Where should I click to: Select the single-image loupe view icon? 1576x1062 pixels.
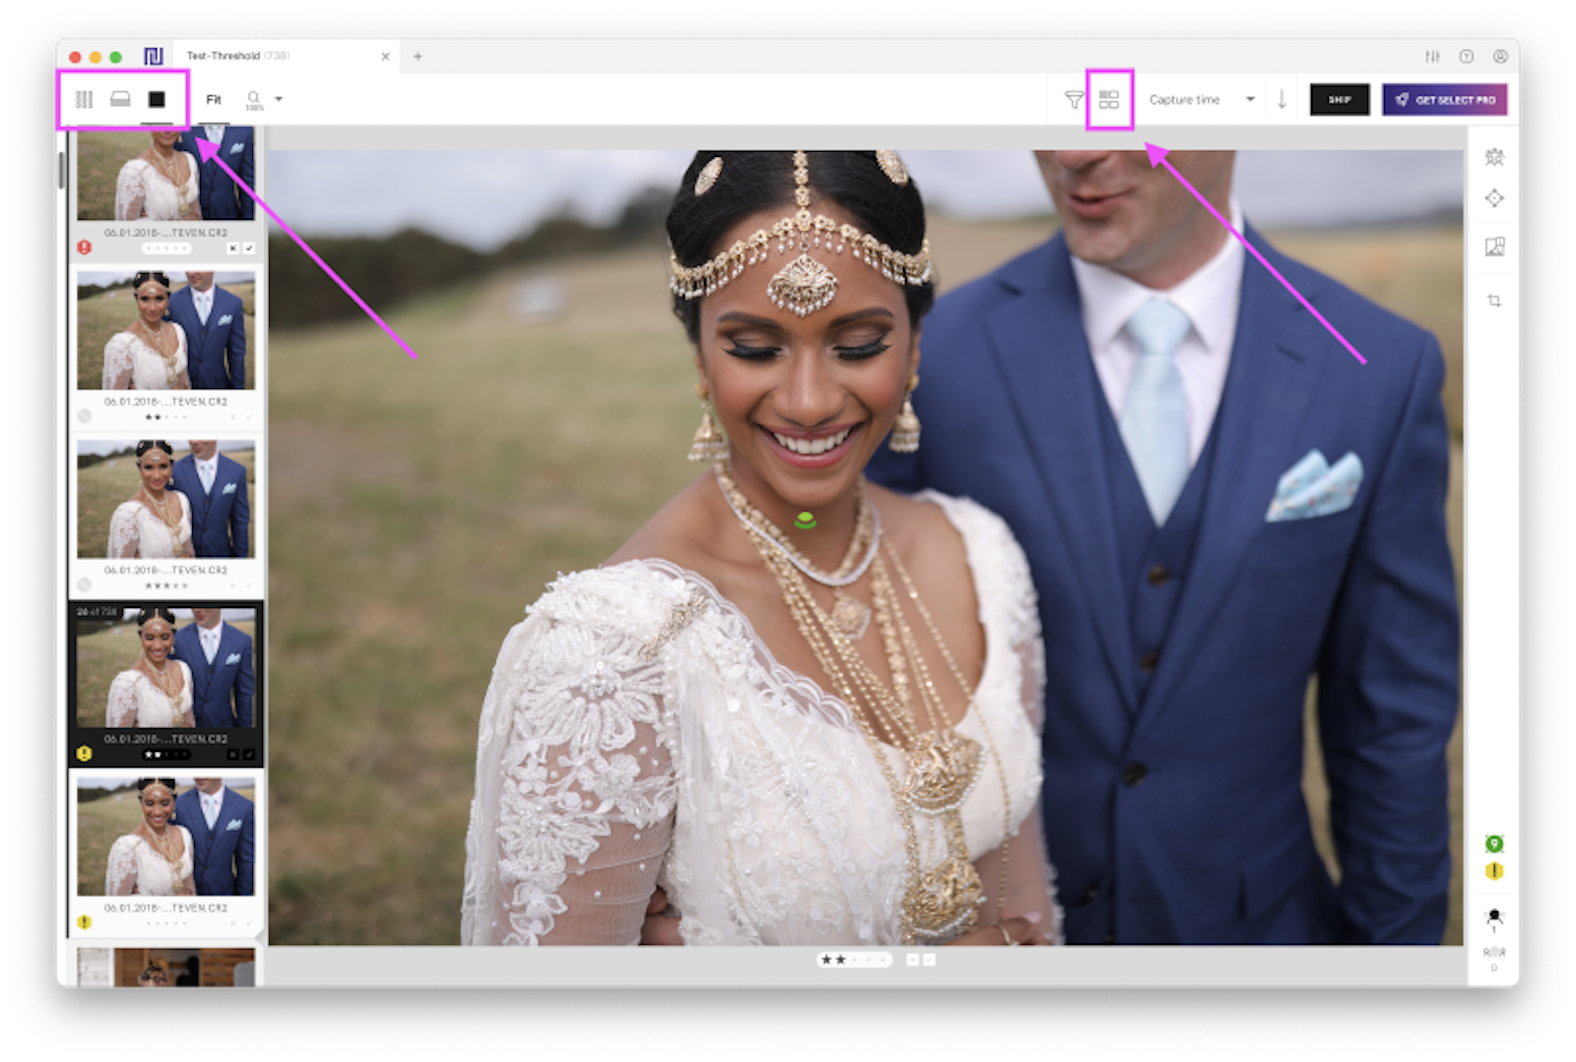tap(157, 99)
